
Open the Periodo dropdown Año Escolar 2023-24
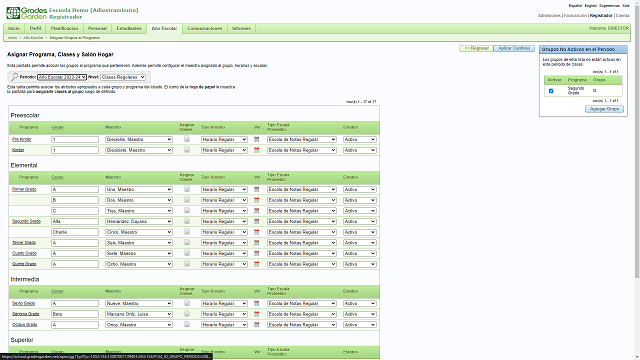62,77
